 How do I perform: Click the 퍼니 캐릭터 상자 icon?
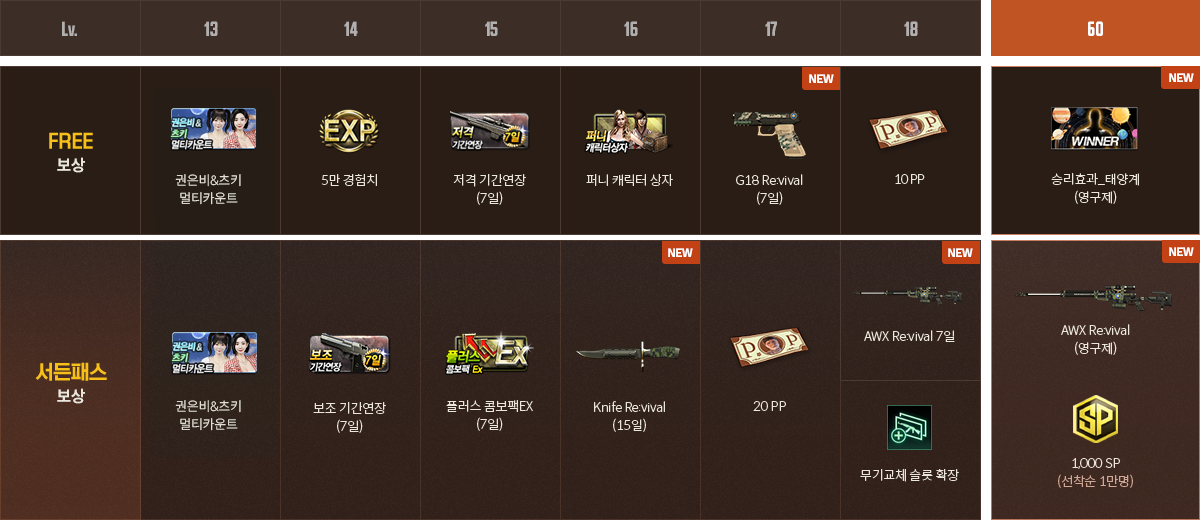coord(629,130)
